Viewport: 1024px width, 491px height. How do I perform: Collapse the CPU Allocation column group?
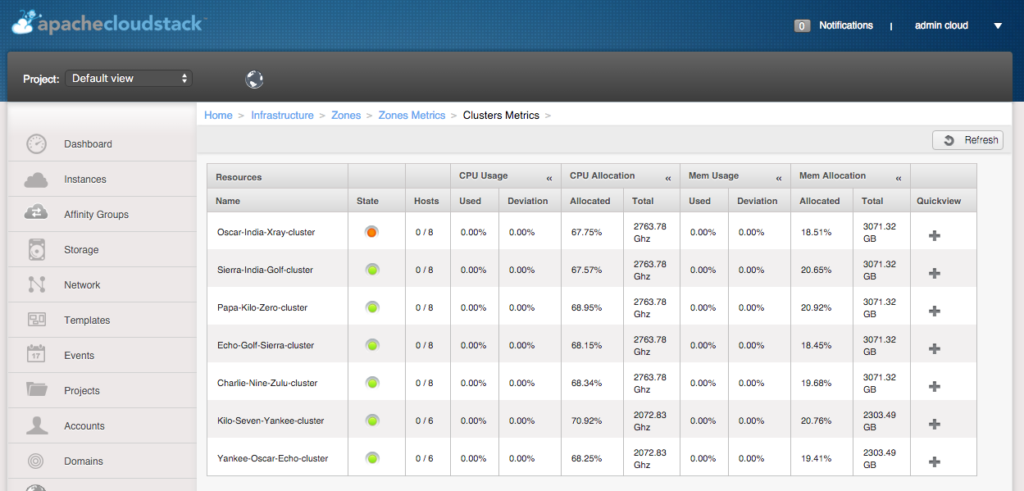tap(668, 177)
